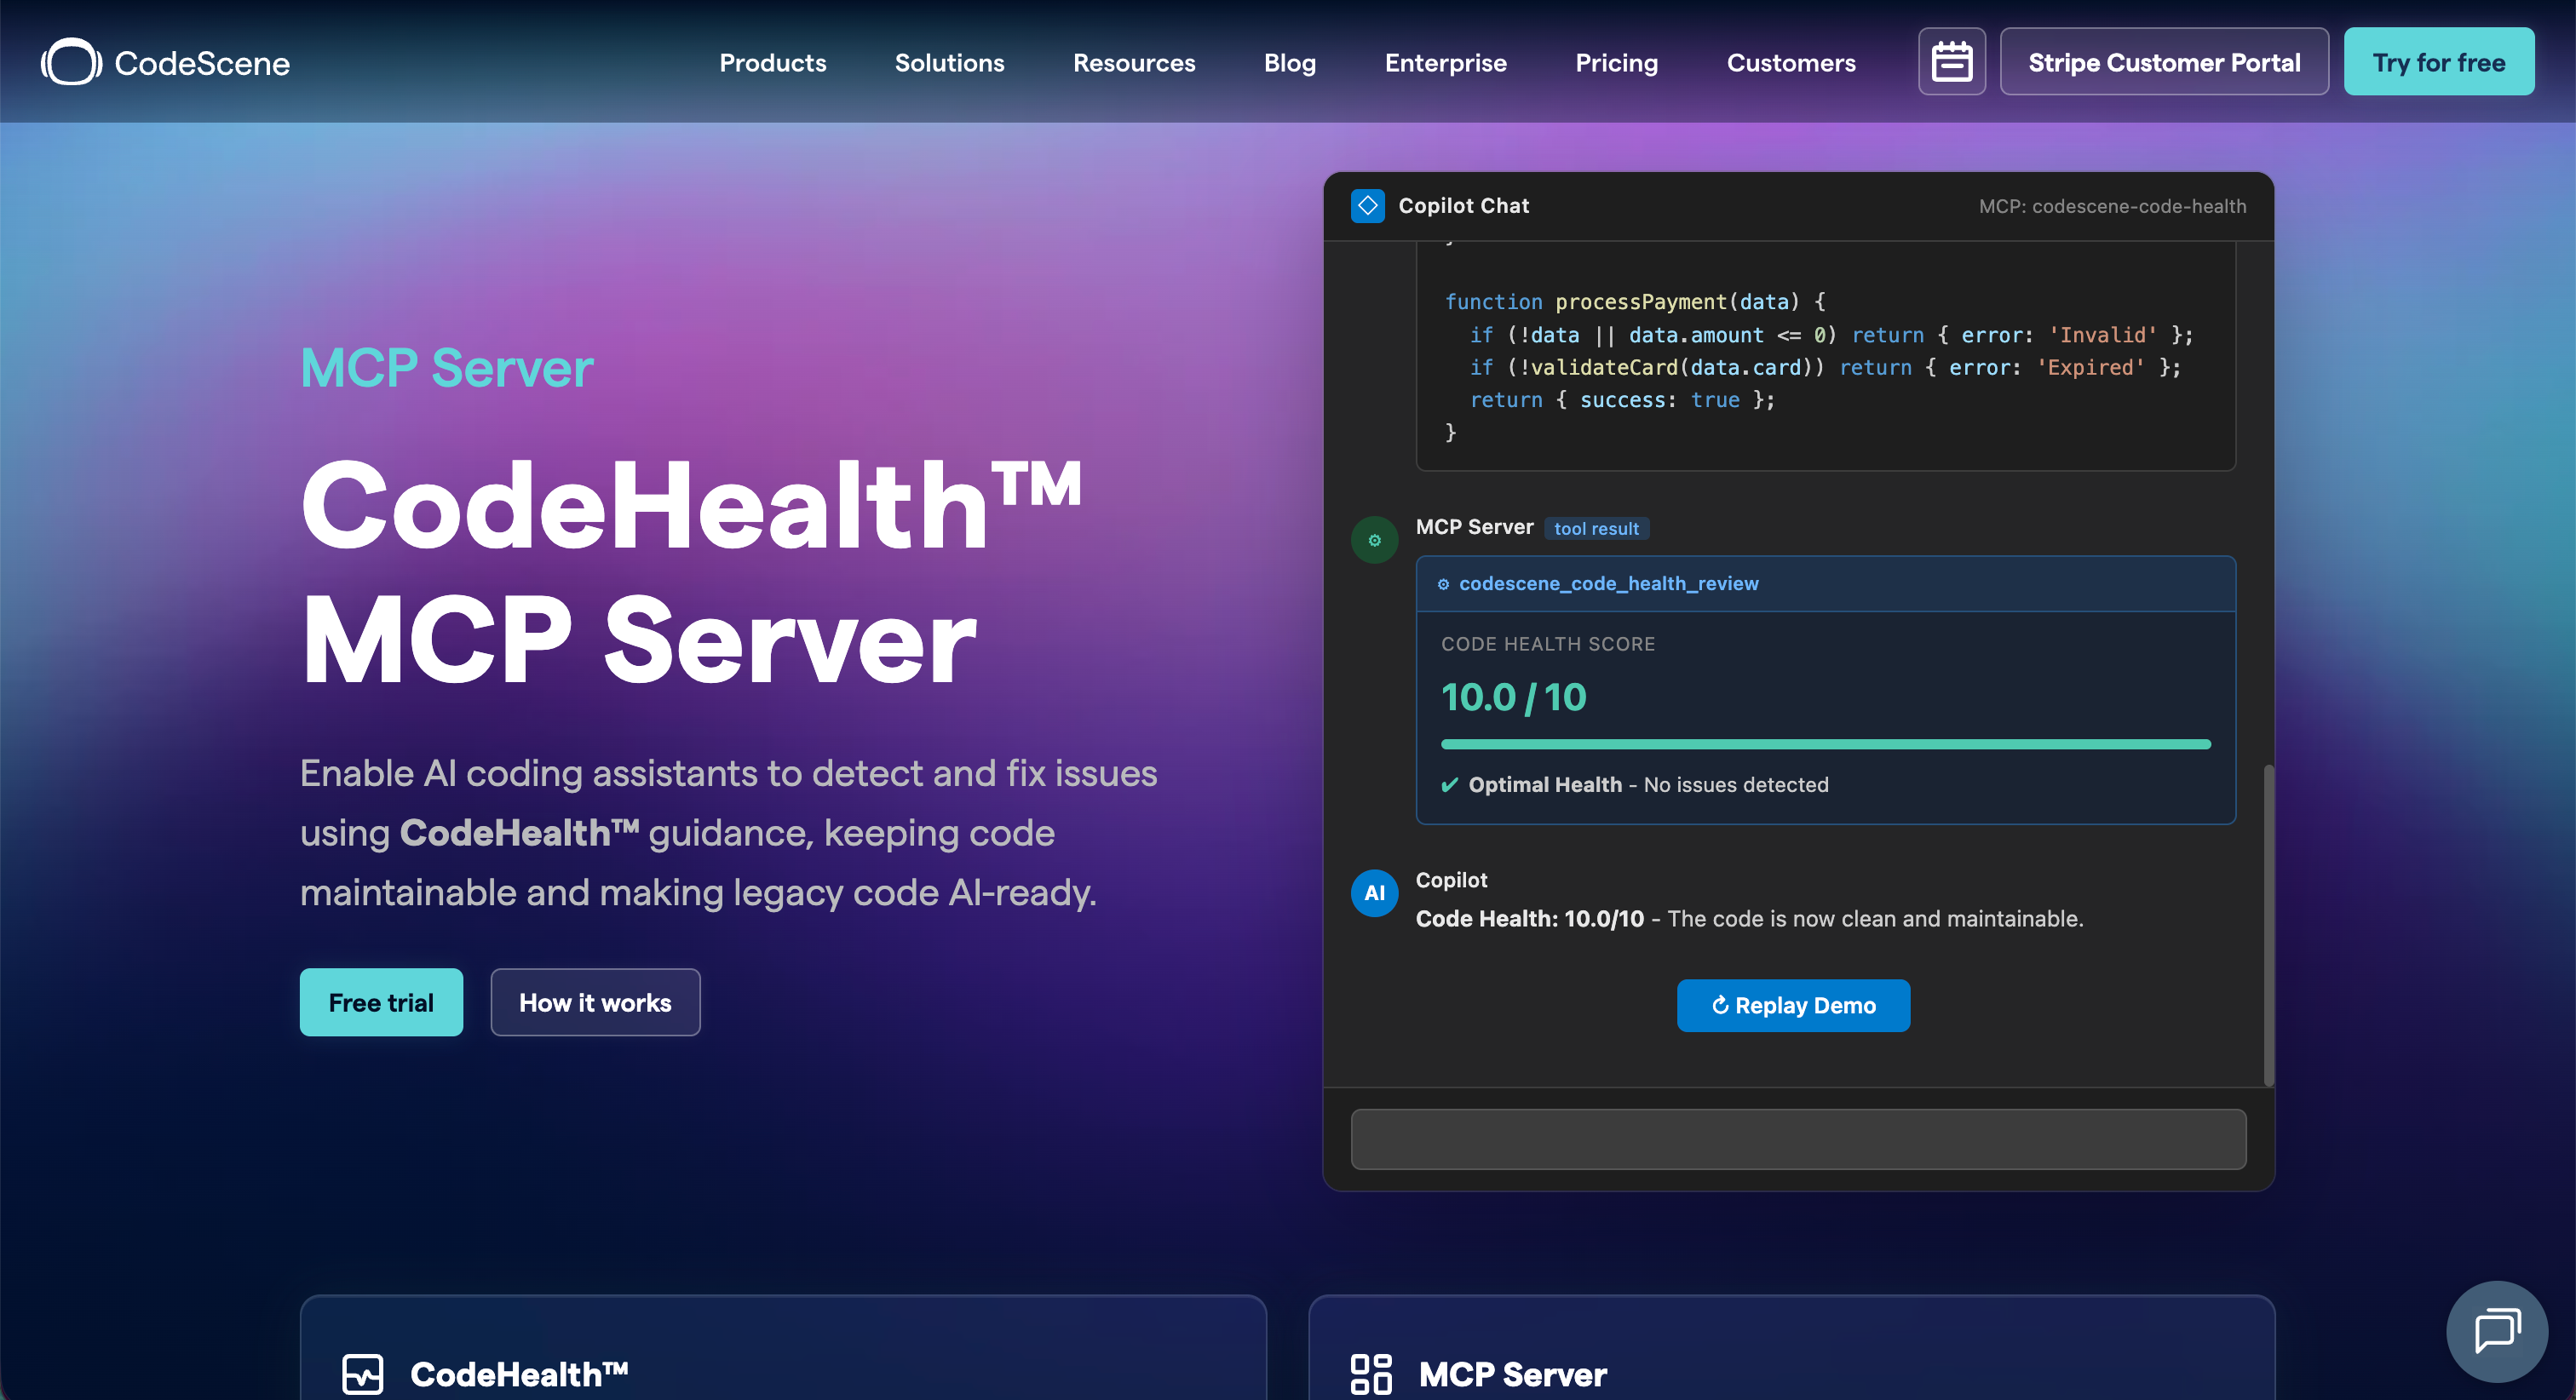Click the green Optimal Health checkmark

1449,785
